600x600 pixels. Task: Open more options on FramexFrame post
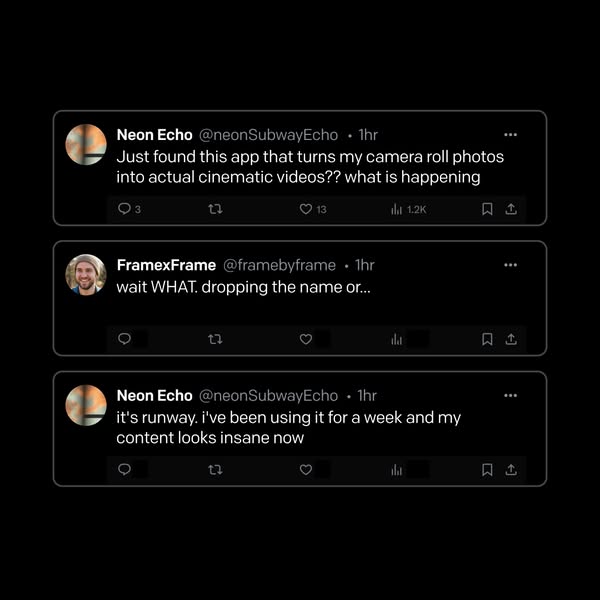click(510, 265)
